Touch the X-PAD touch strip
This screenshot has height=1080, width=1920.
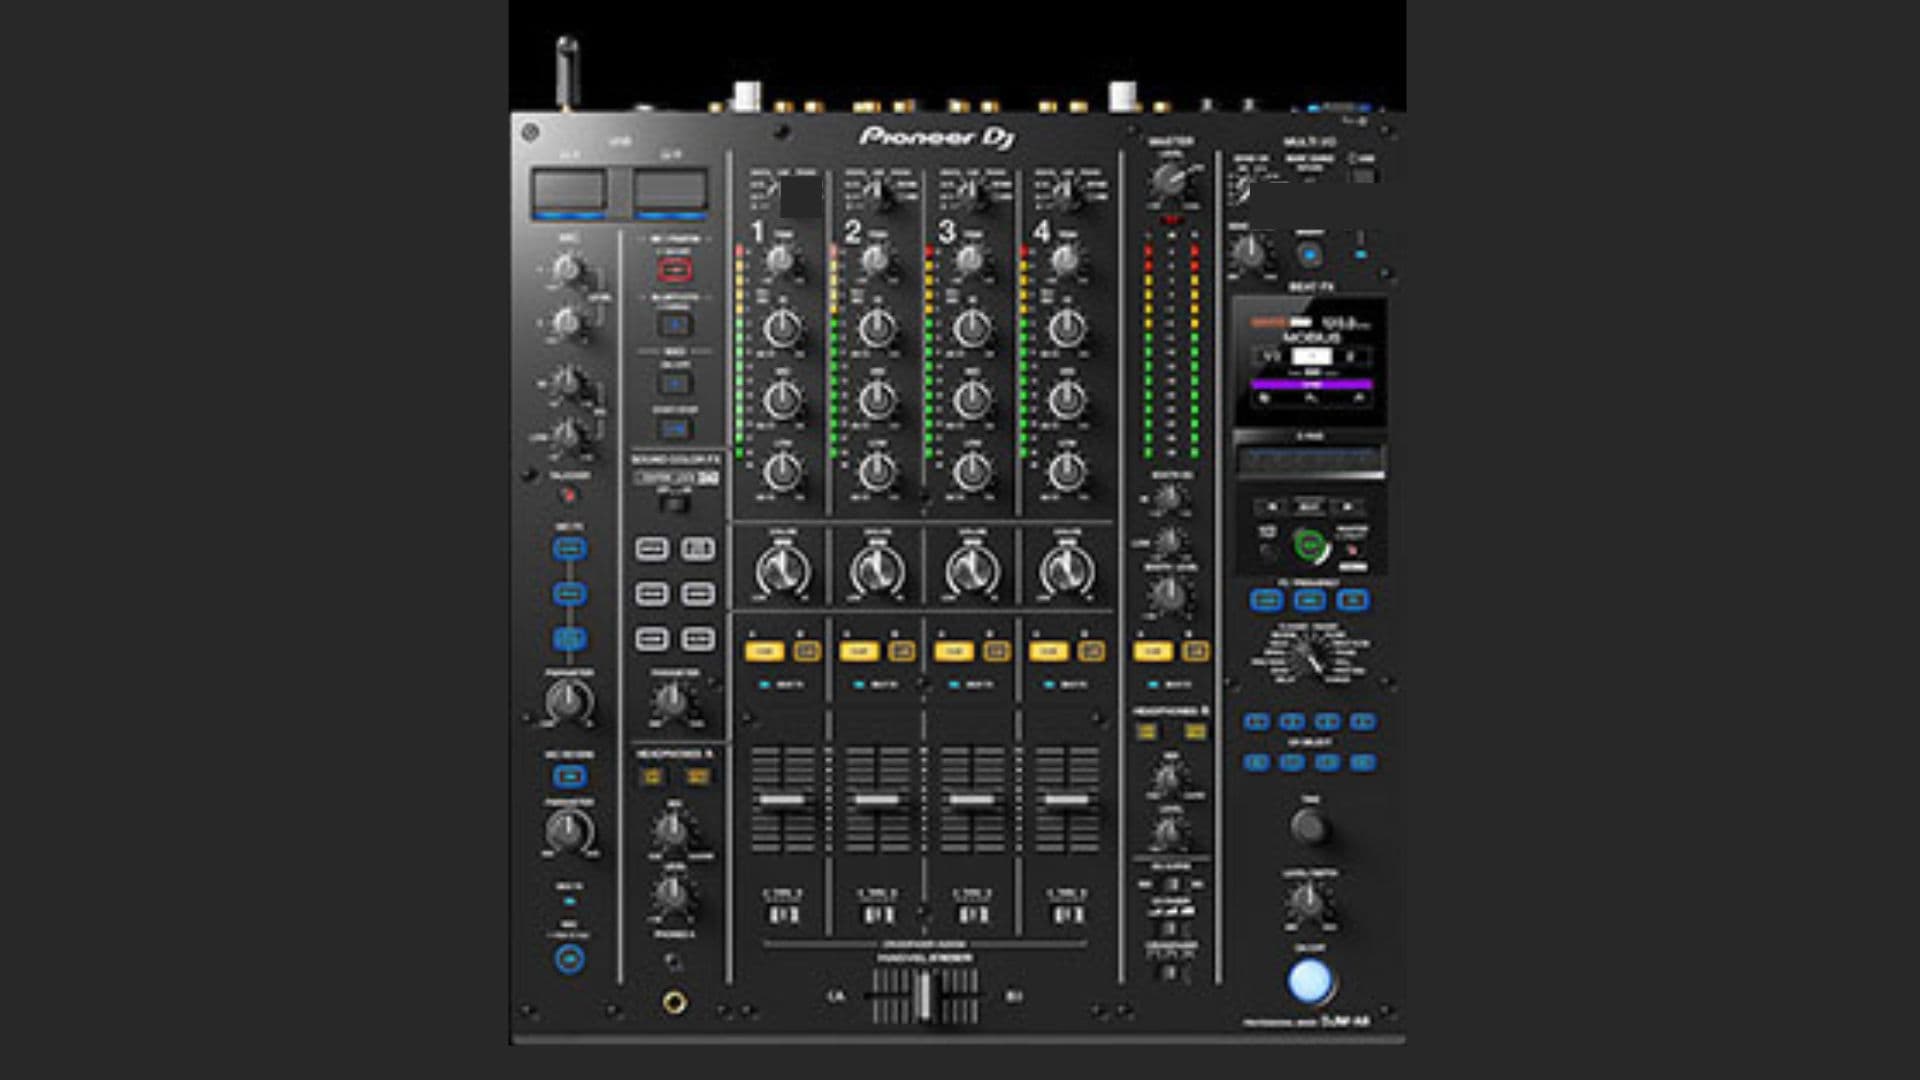click(1310, 461)
